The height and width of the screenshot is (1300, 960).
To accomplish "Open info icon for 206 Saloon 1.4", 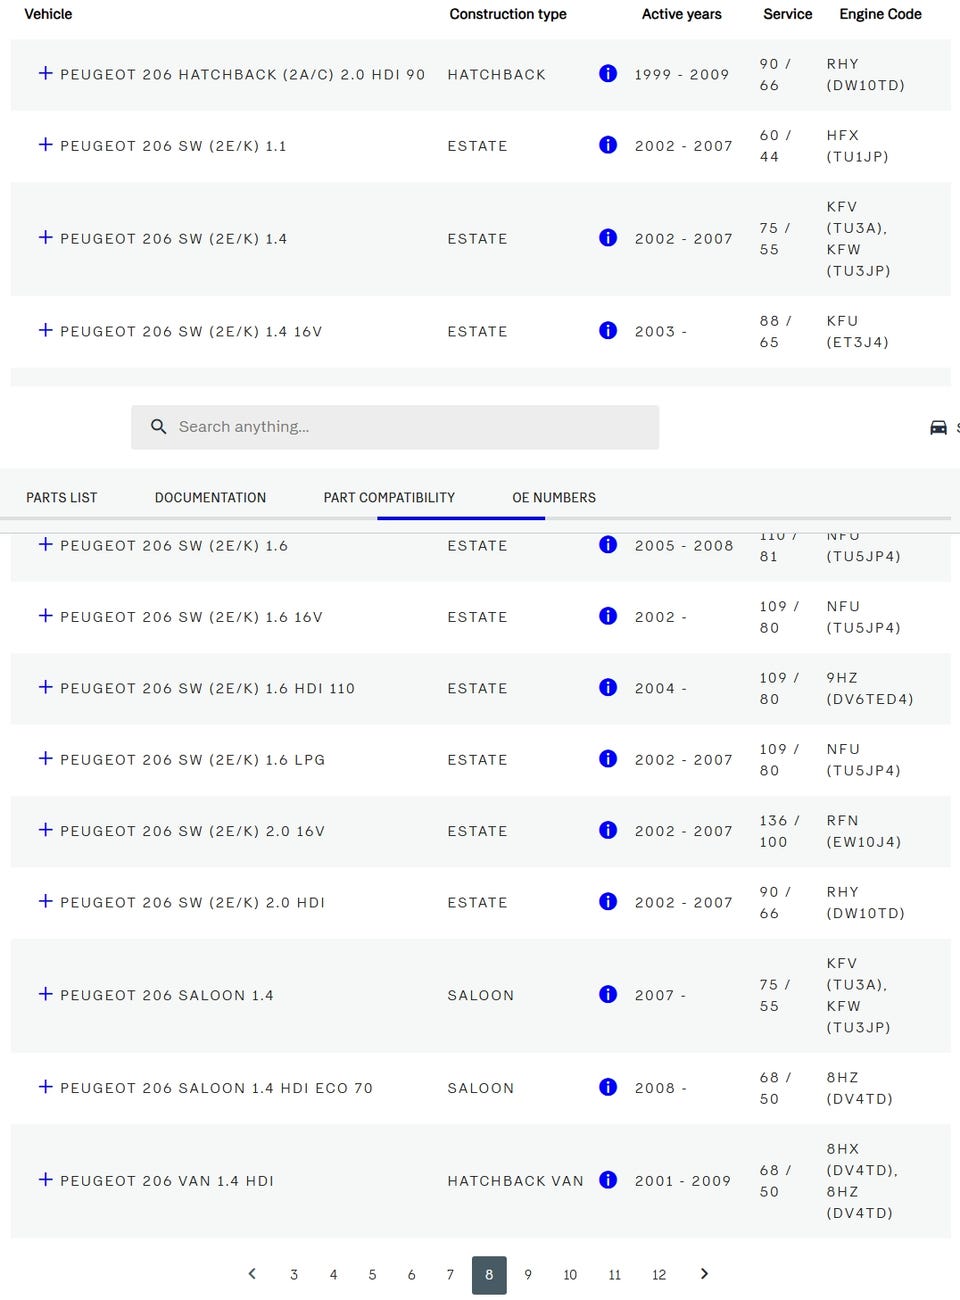I will [608, 994].
